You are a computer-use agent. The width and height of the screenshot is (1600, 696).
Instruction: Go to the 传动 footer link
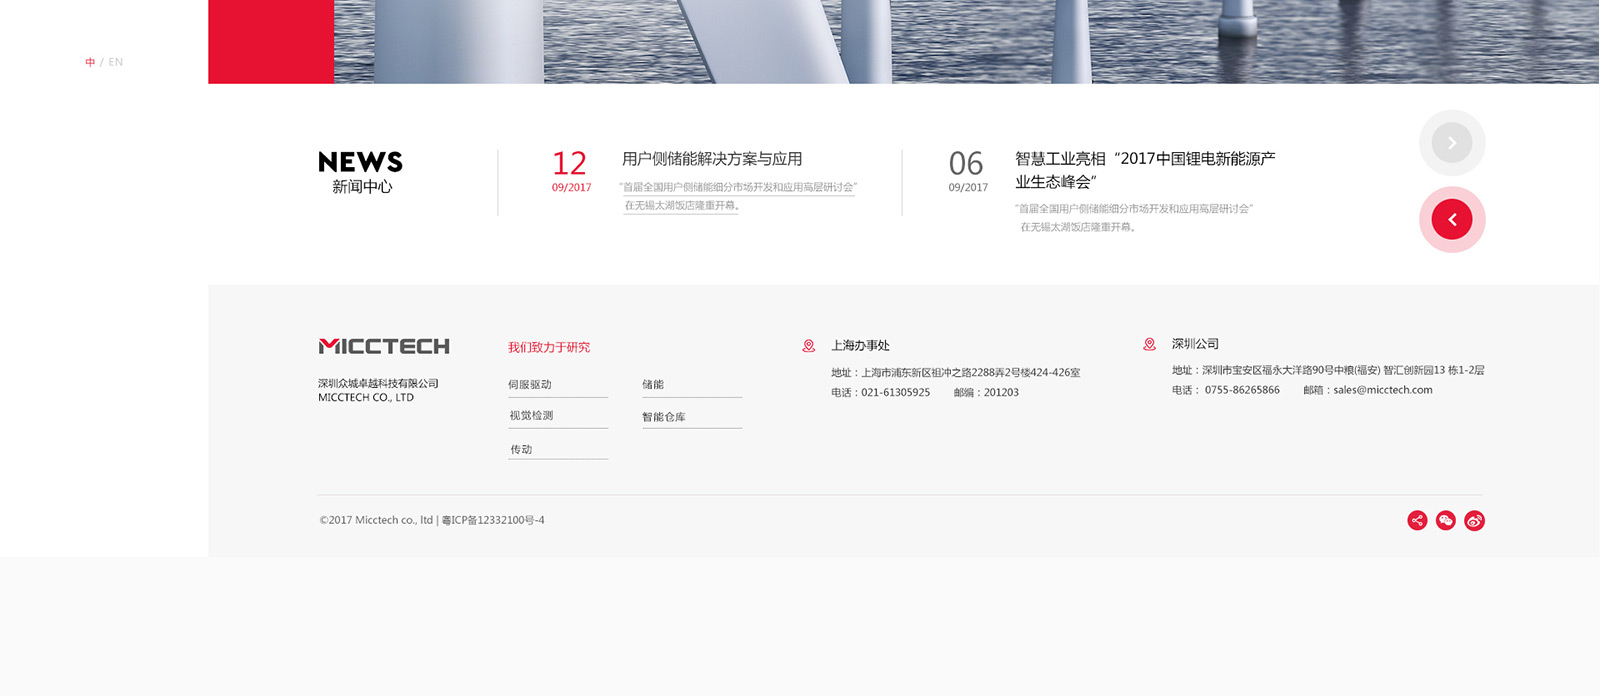coord(521,450)
